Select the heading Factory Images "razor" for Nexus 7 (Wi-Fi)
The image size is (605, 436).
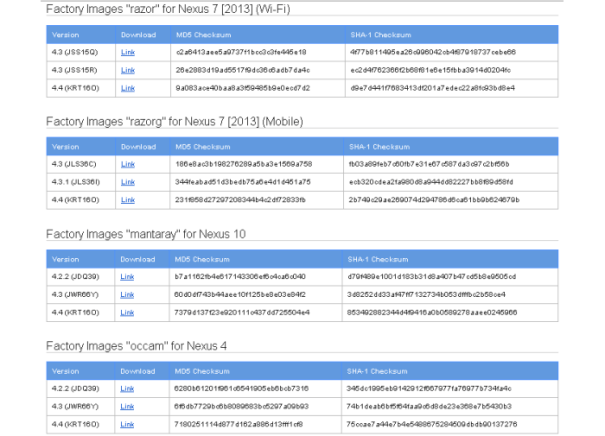pos(168,9)
